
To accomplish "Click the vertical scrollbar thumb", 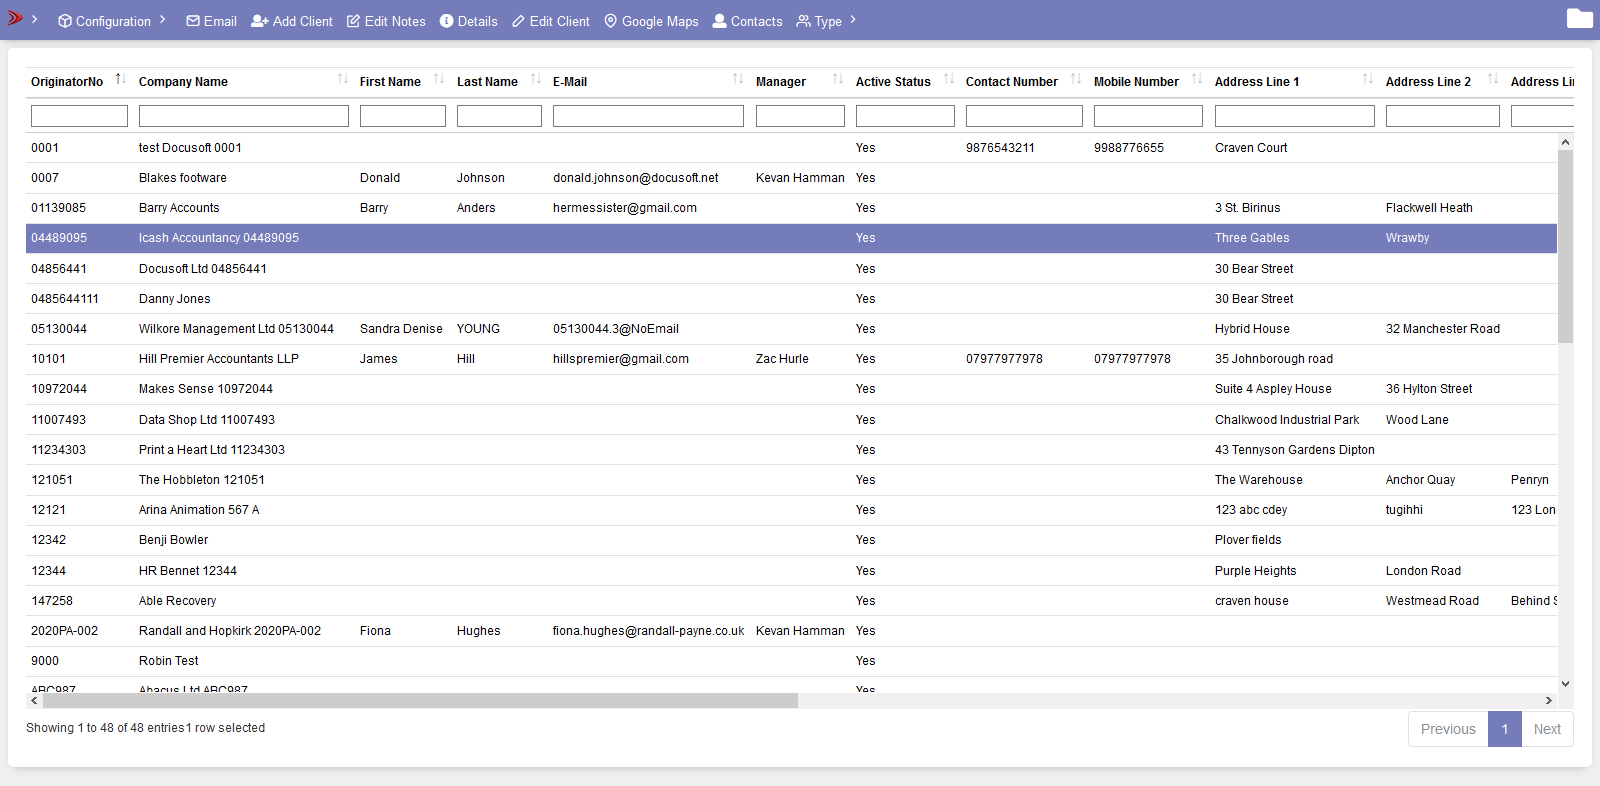I will tap(1565, 245).
